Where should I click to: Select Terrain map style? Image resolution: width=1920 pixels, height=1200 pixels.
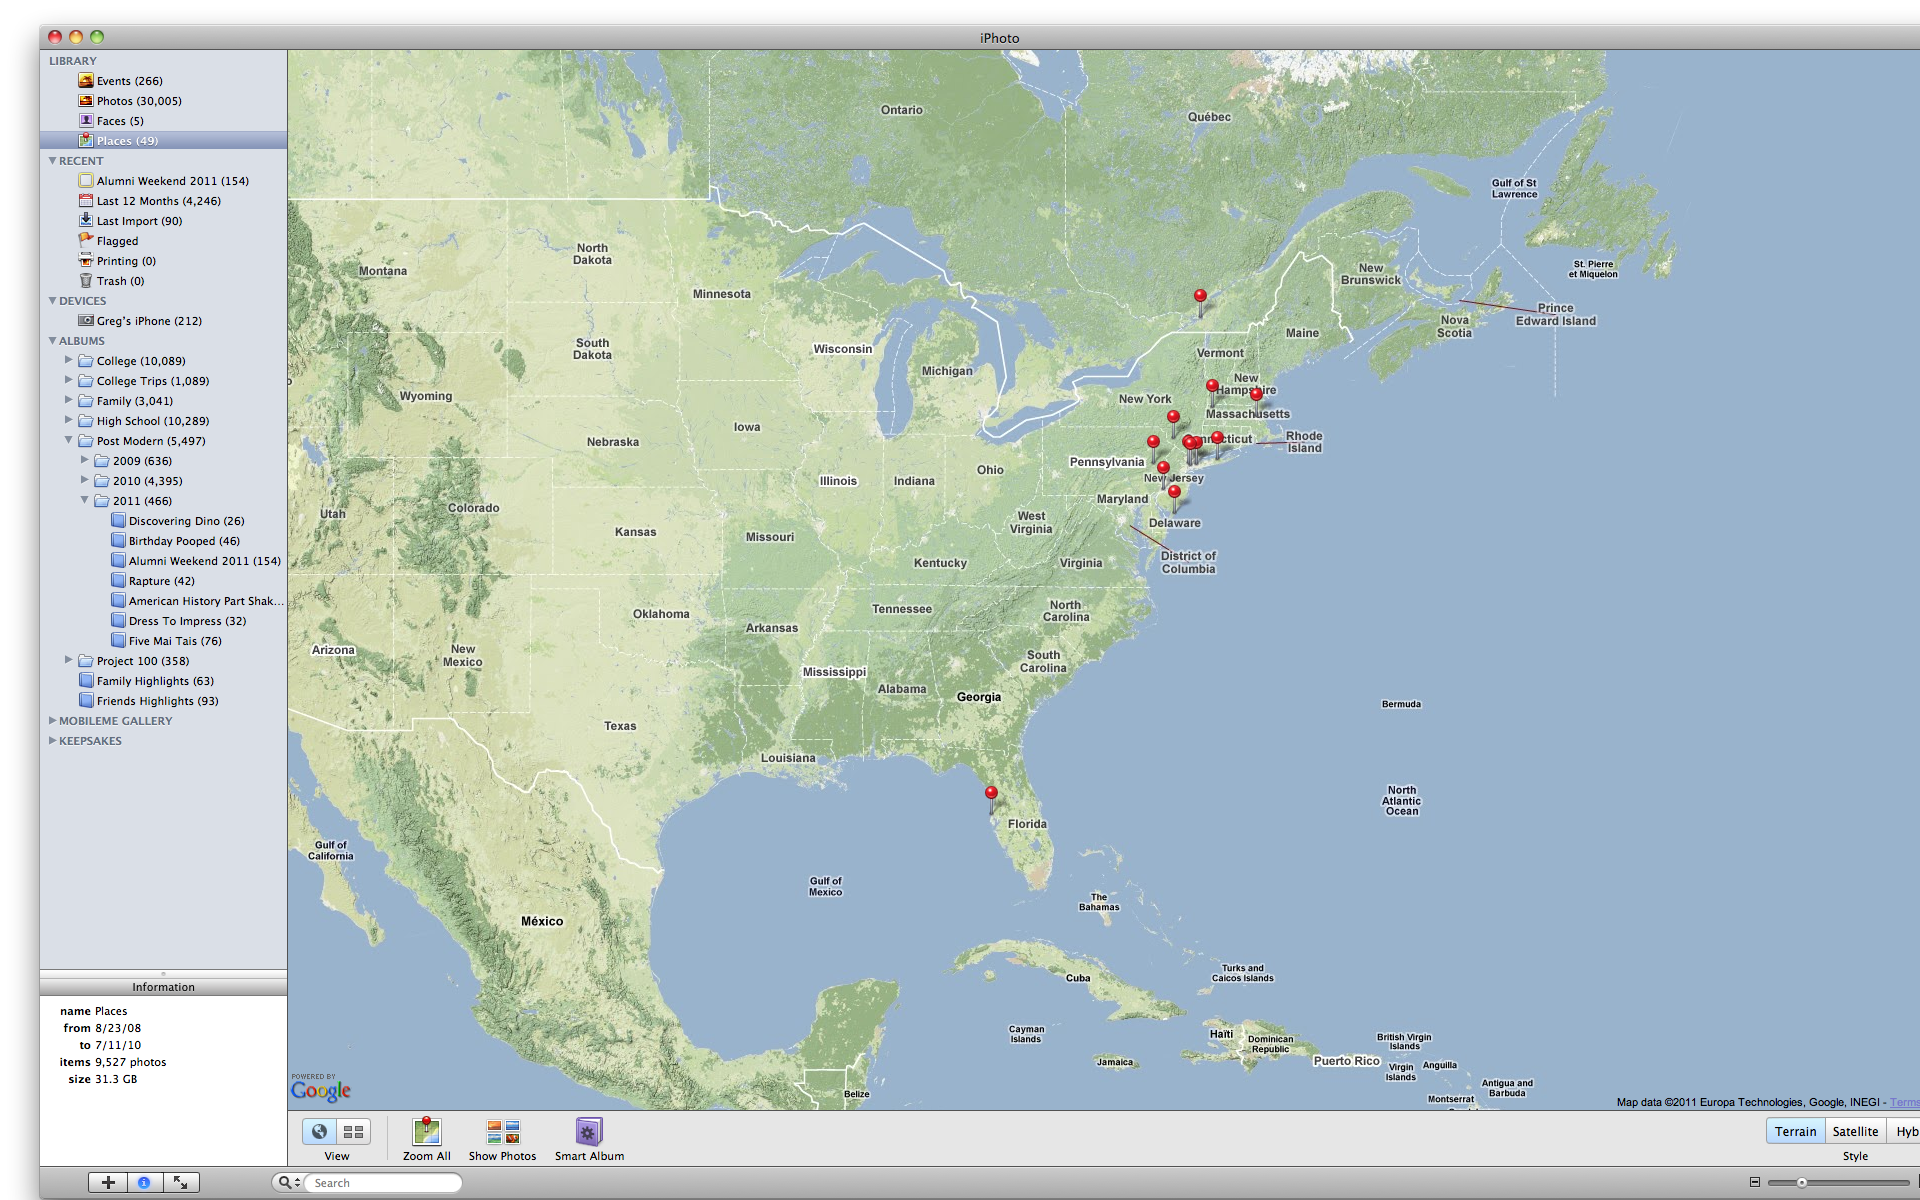click(1795, 1131)
